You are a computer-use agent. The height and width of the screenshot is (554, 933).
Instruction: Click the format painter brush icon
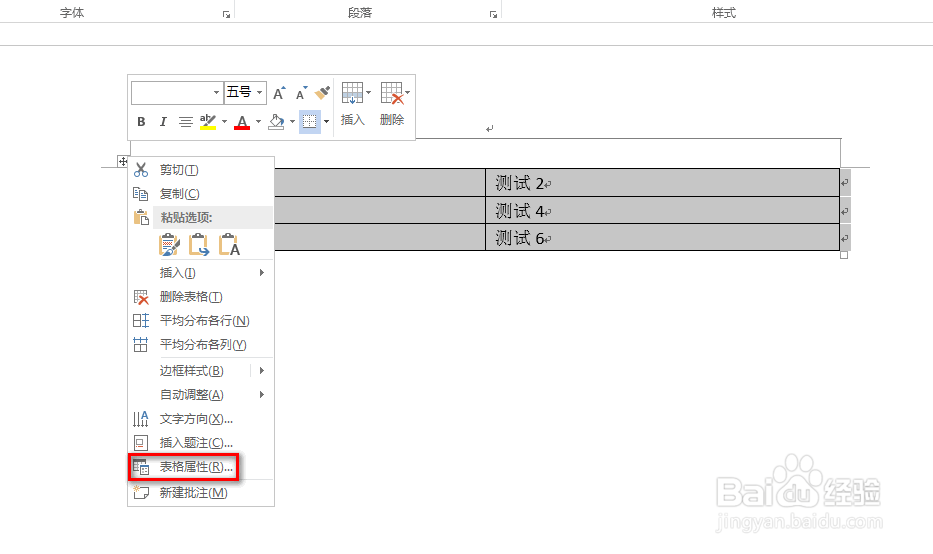(323, 93)
